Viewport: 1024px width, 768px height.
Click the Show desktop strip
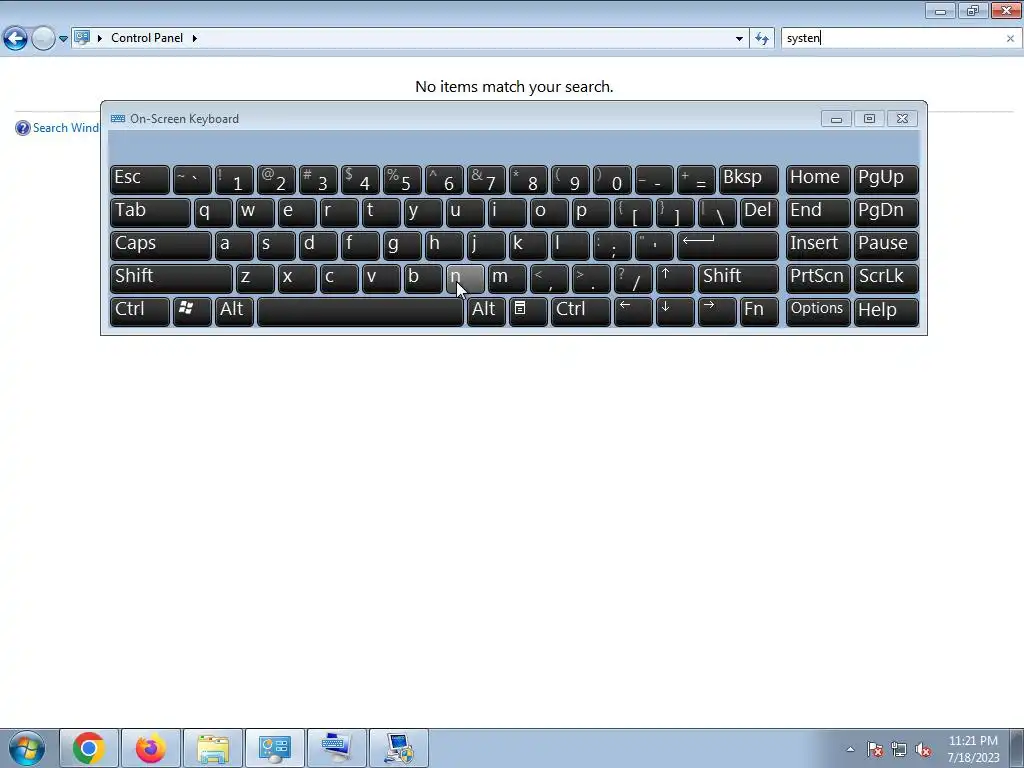click(x=1017, y=748)
